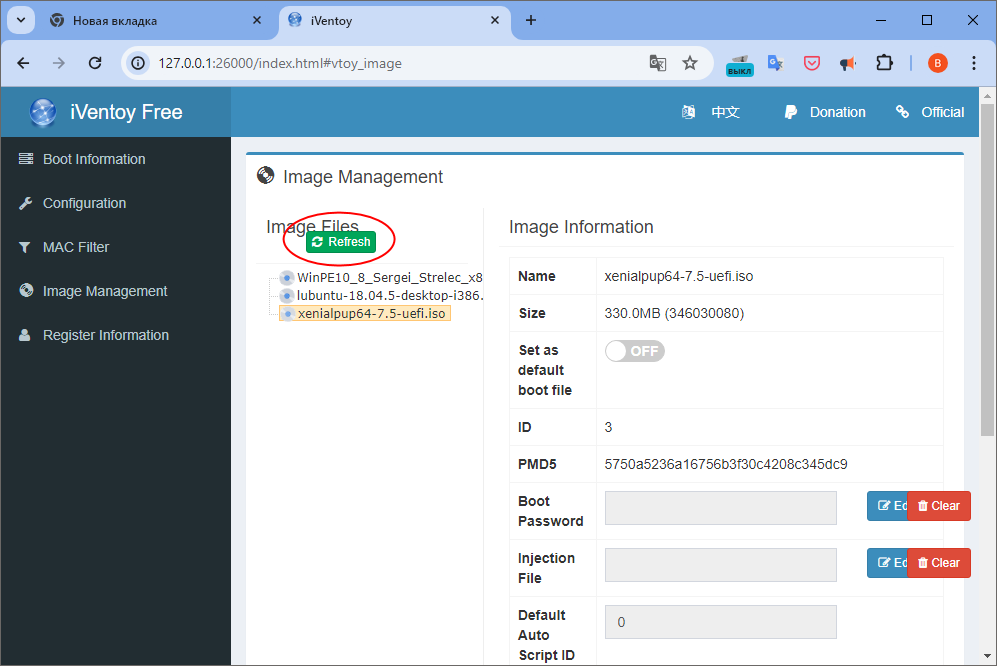Refresh the image files list
The height and width of the screenshot is (666, 997).
(x=341, y=242)
